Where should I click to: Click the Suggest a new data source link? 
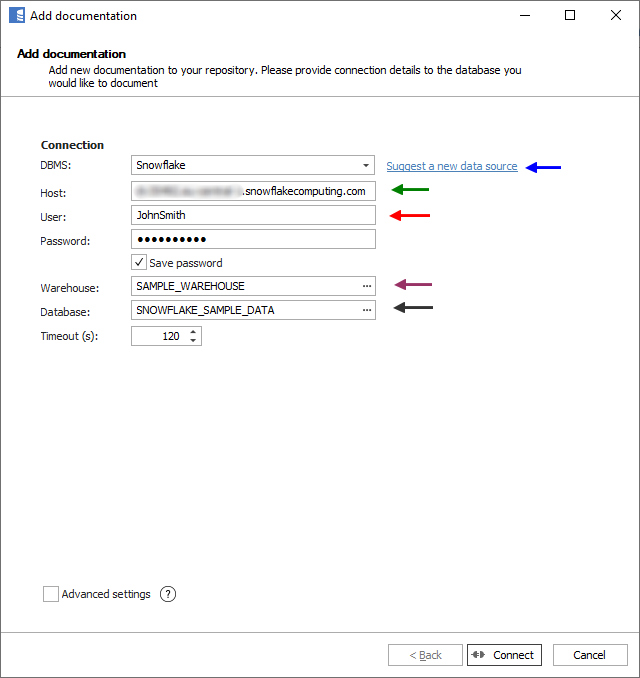pos(452,166)
